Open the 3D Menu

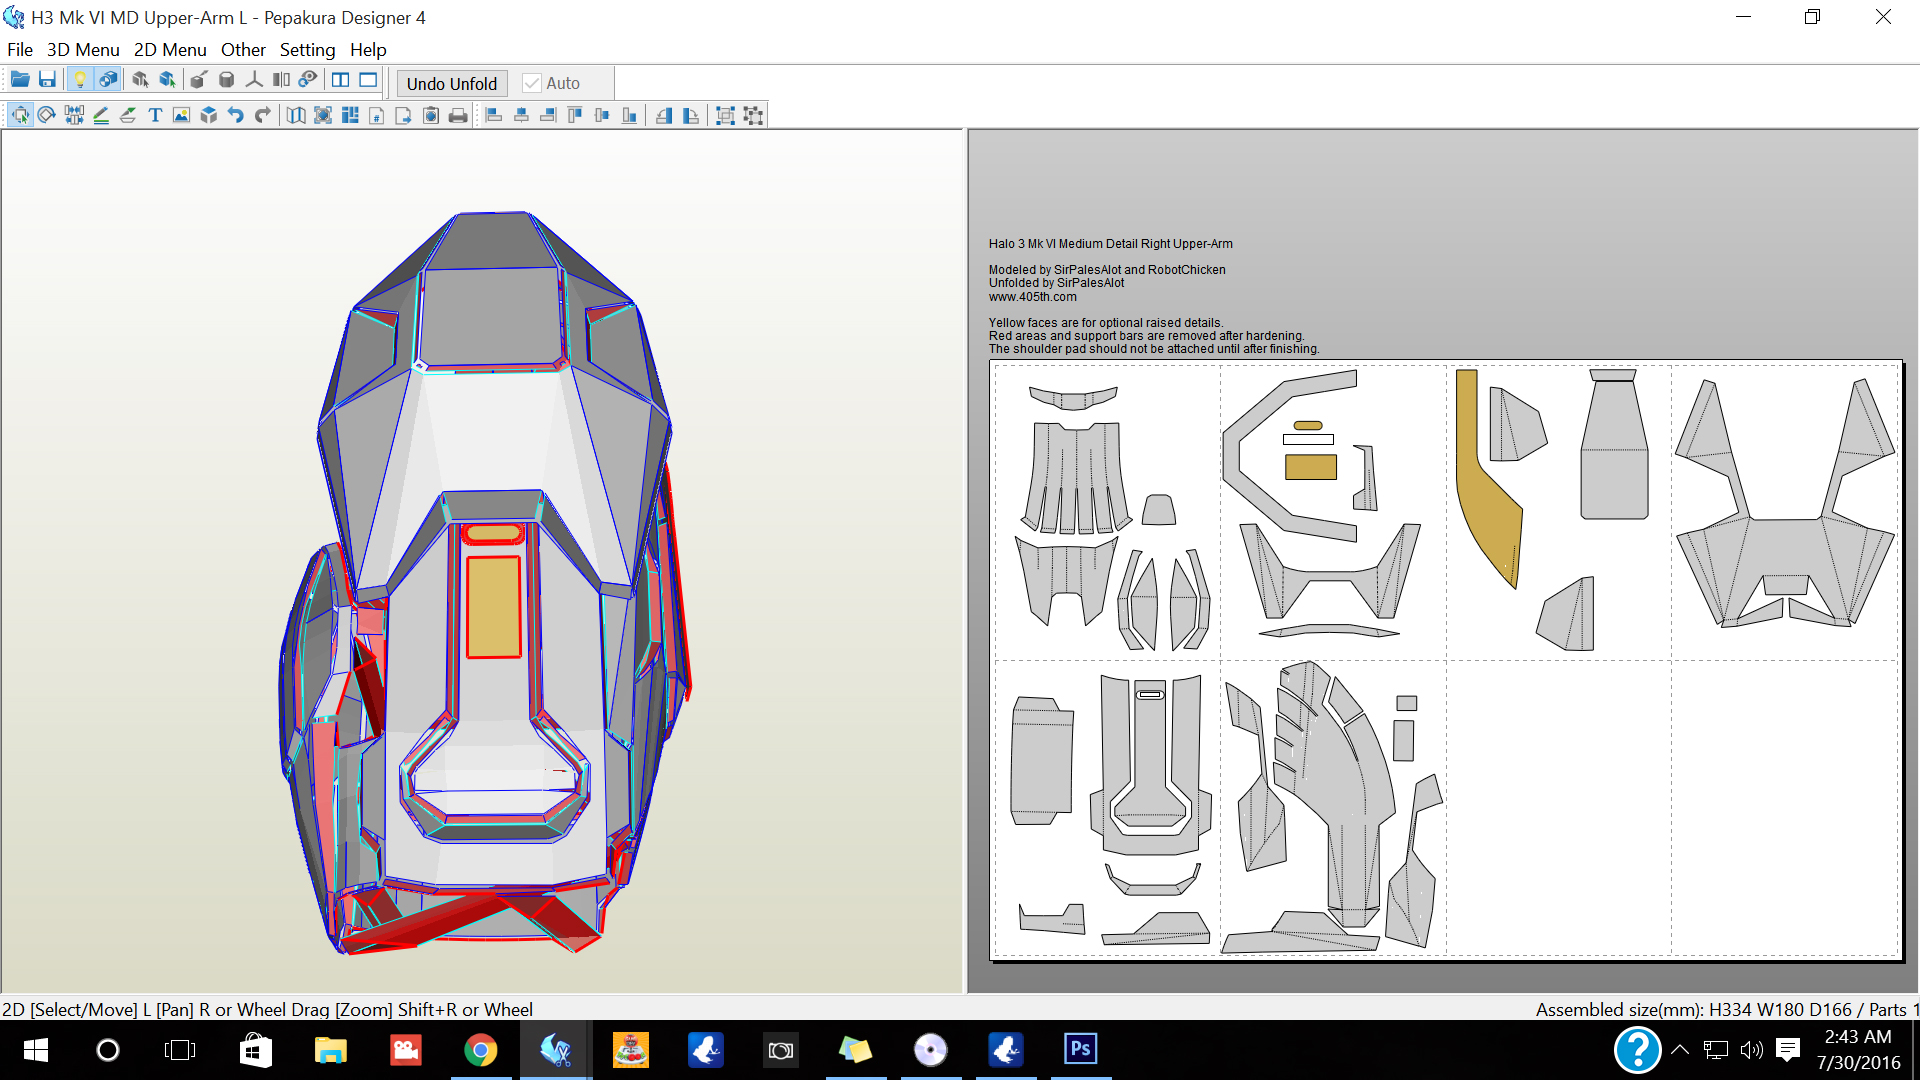(x=83, y=49)
